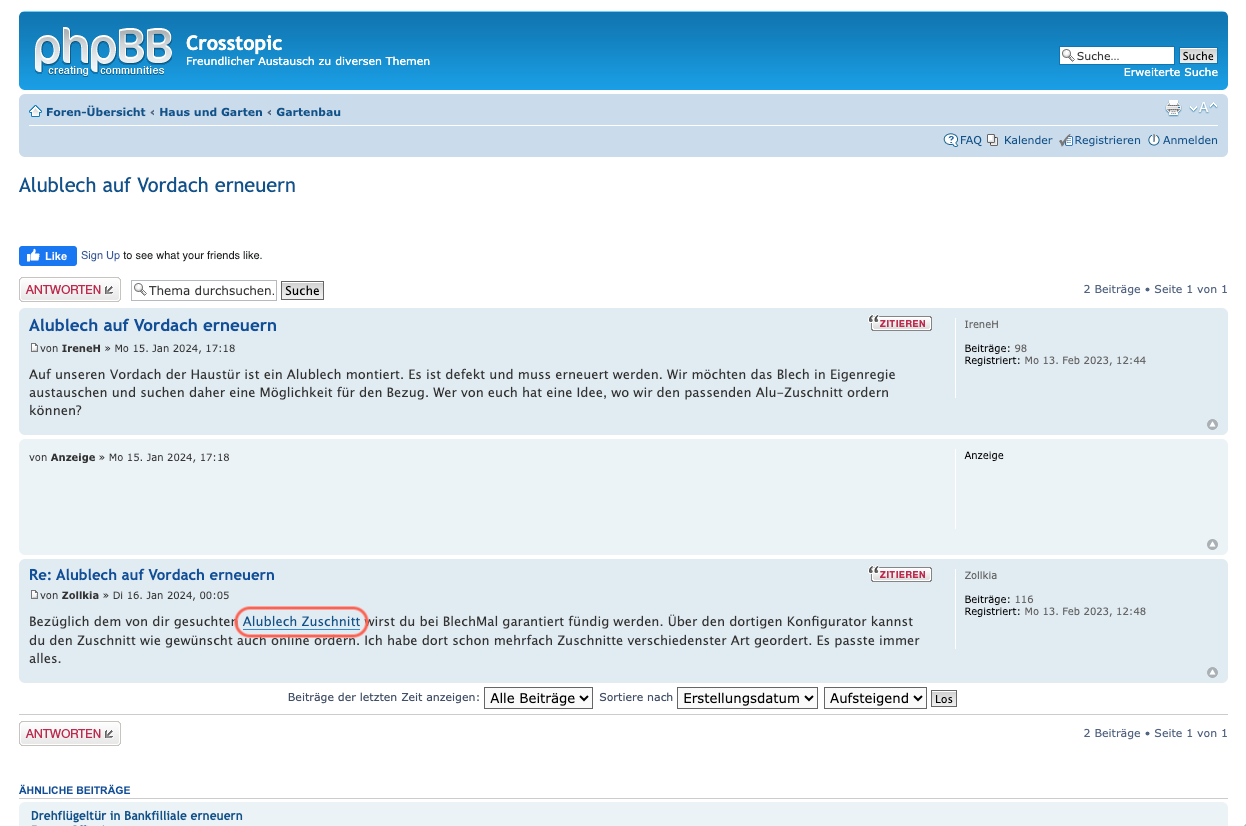Navigate to the Haus und Garten breadcrumb
The height and width of the screenshot is (826, 1246).
(211, 111)
